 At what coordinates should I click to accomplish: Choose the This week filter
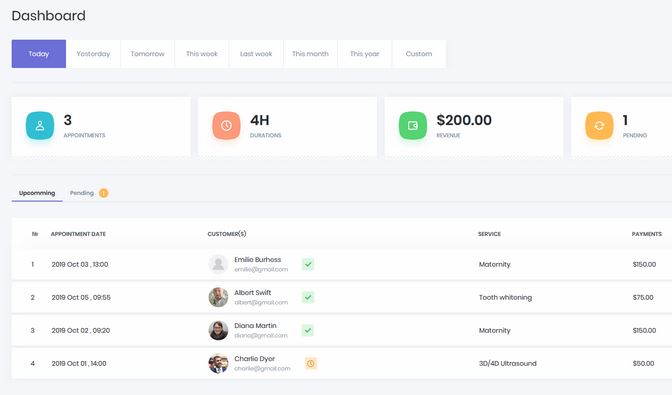tap(202, 54)
